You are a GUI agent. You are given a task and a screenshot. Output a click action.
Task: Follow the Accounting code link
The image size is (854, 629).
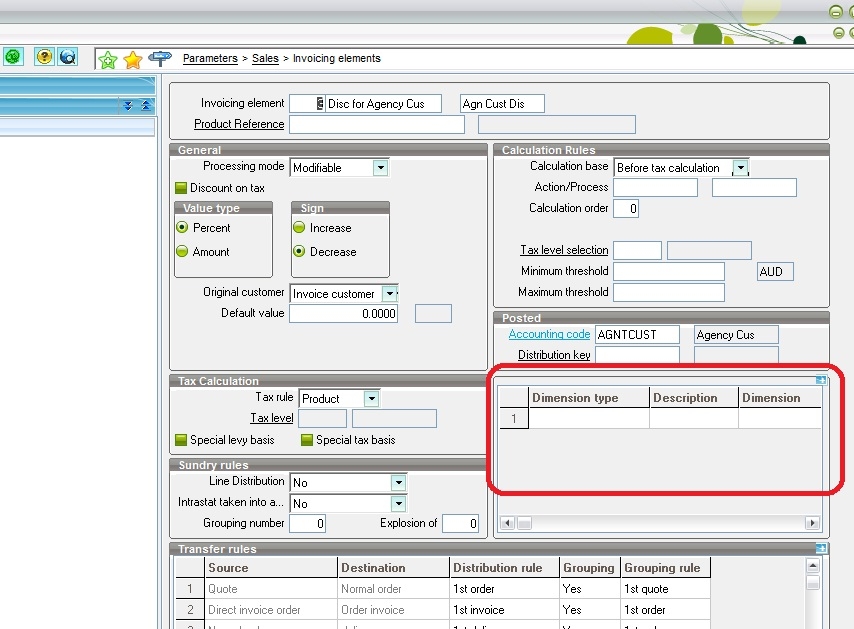549,334
